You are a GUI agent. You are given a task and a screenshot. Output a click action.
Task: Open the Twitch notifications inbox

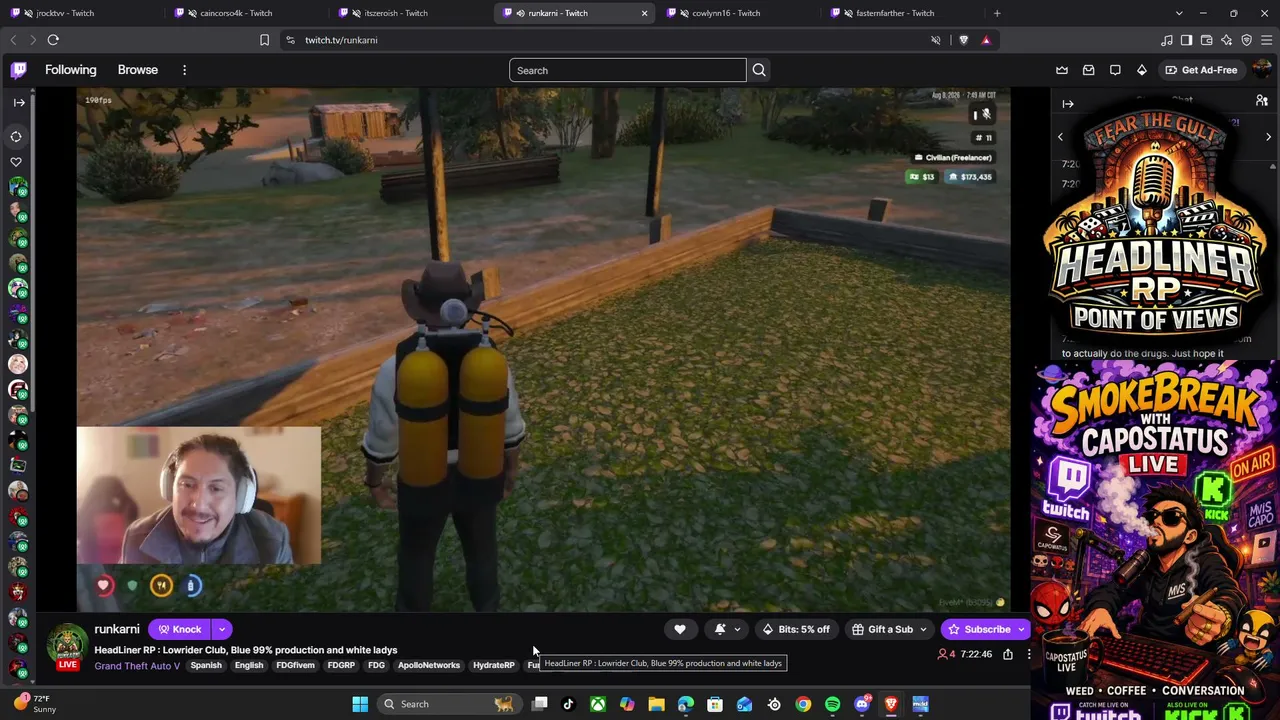pyautogui.click(x=1088, y=70)
